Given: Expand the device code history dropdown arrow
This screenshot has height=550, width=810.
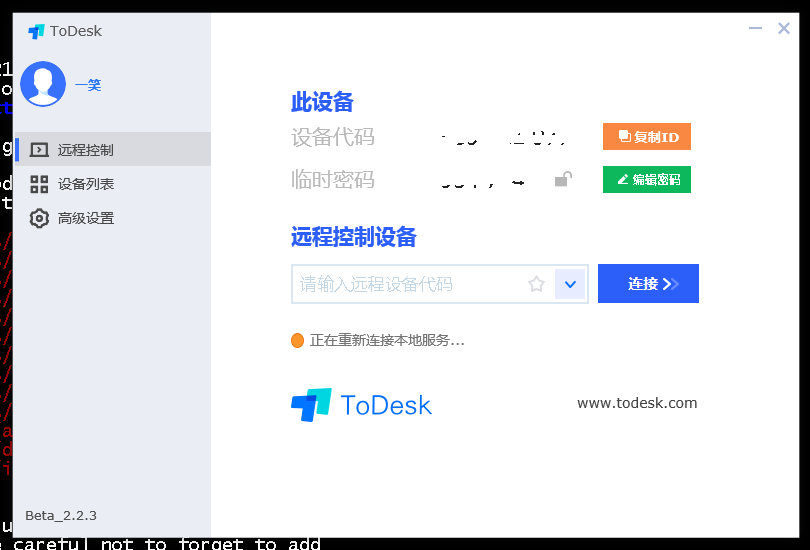Looking at the screenshot, I should click(570, 284).
